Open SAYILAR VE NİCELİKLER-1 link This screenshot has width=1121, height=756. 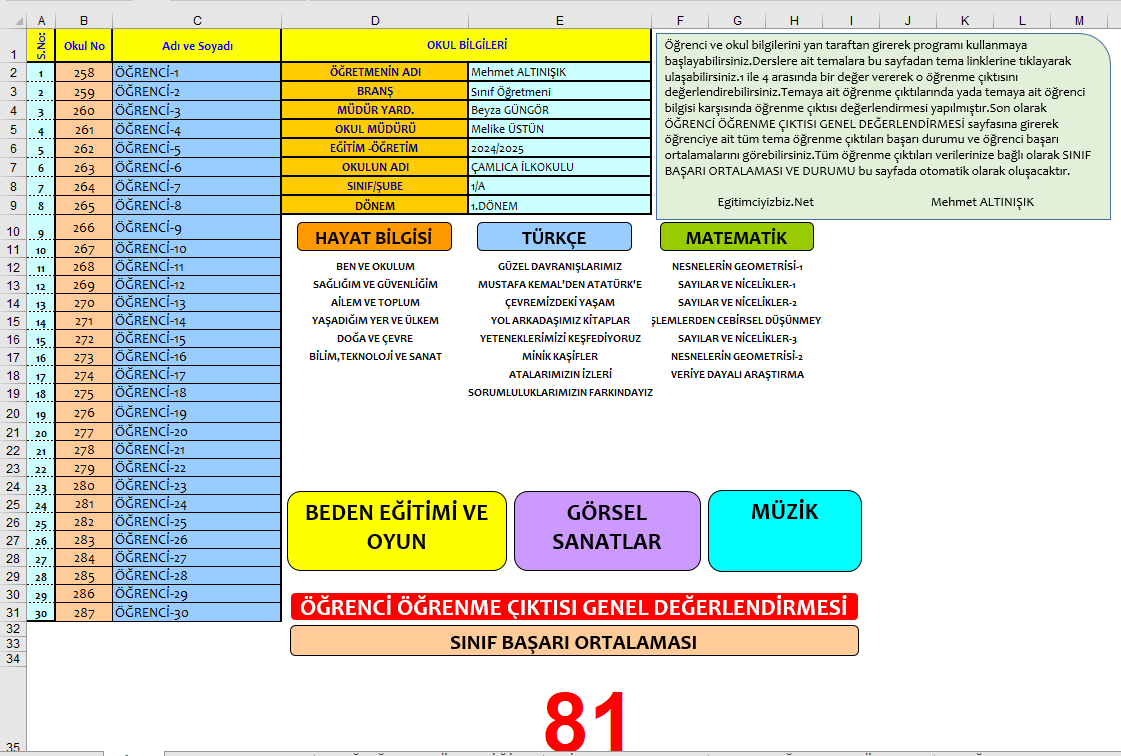tap(737, 284)
